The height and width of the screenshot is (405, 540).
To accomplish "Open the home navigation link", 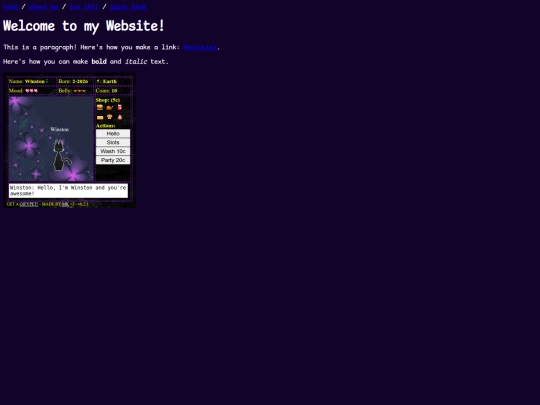I will pyautogui.click(x=10, y=7).
